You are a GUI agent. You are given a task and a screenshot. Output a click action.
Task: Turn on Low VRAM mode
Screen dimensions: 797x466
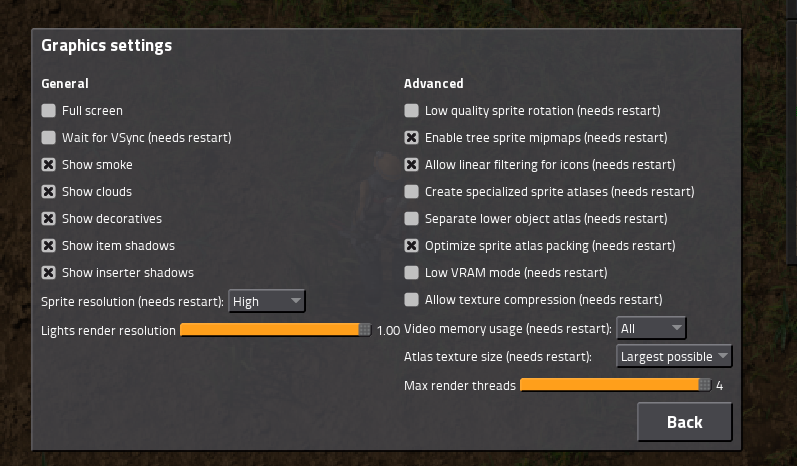(411, 273)
